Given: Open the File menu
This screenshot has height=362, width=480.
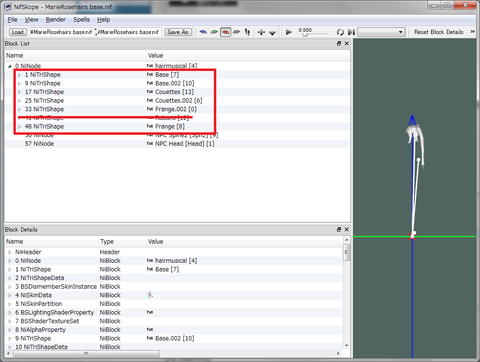Looking at the screenshot, I should tap(12, 20).
